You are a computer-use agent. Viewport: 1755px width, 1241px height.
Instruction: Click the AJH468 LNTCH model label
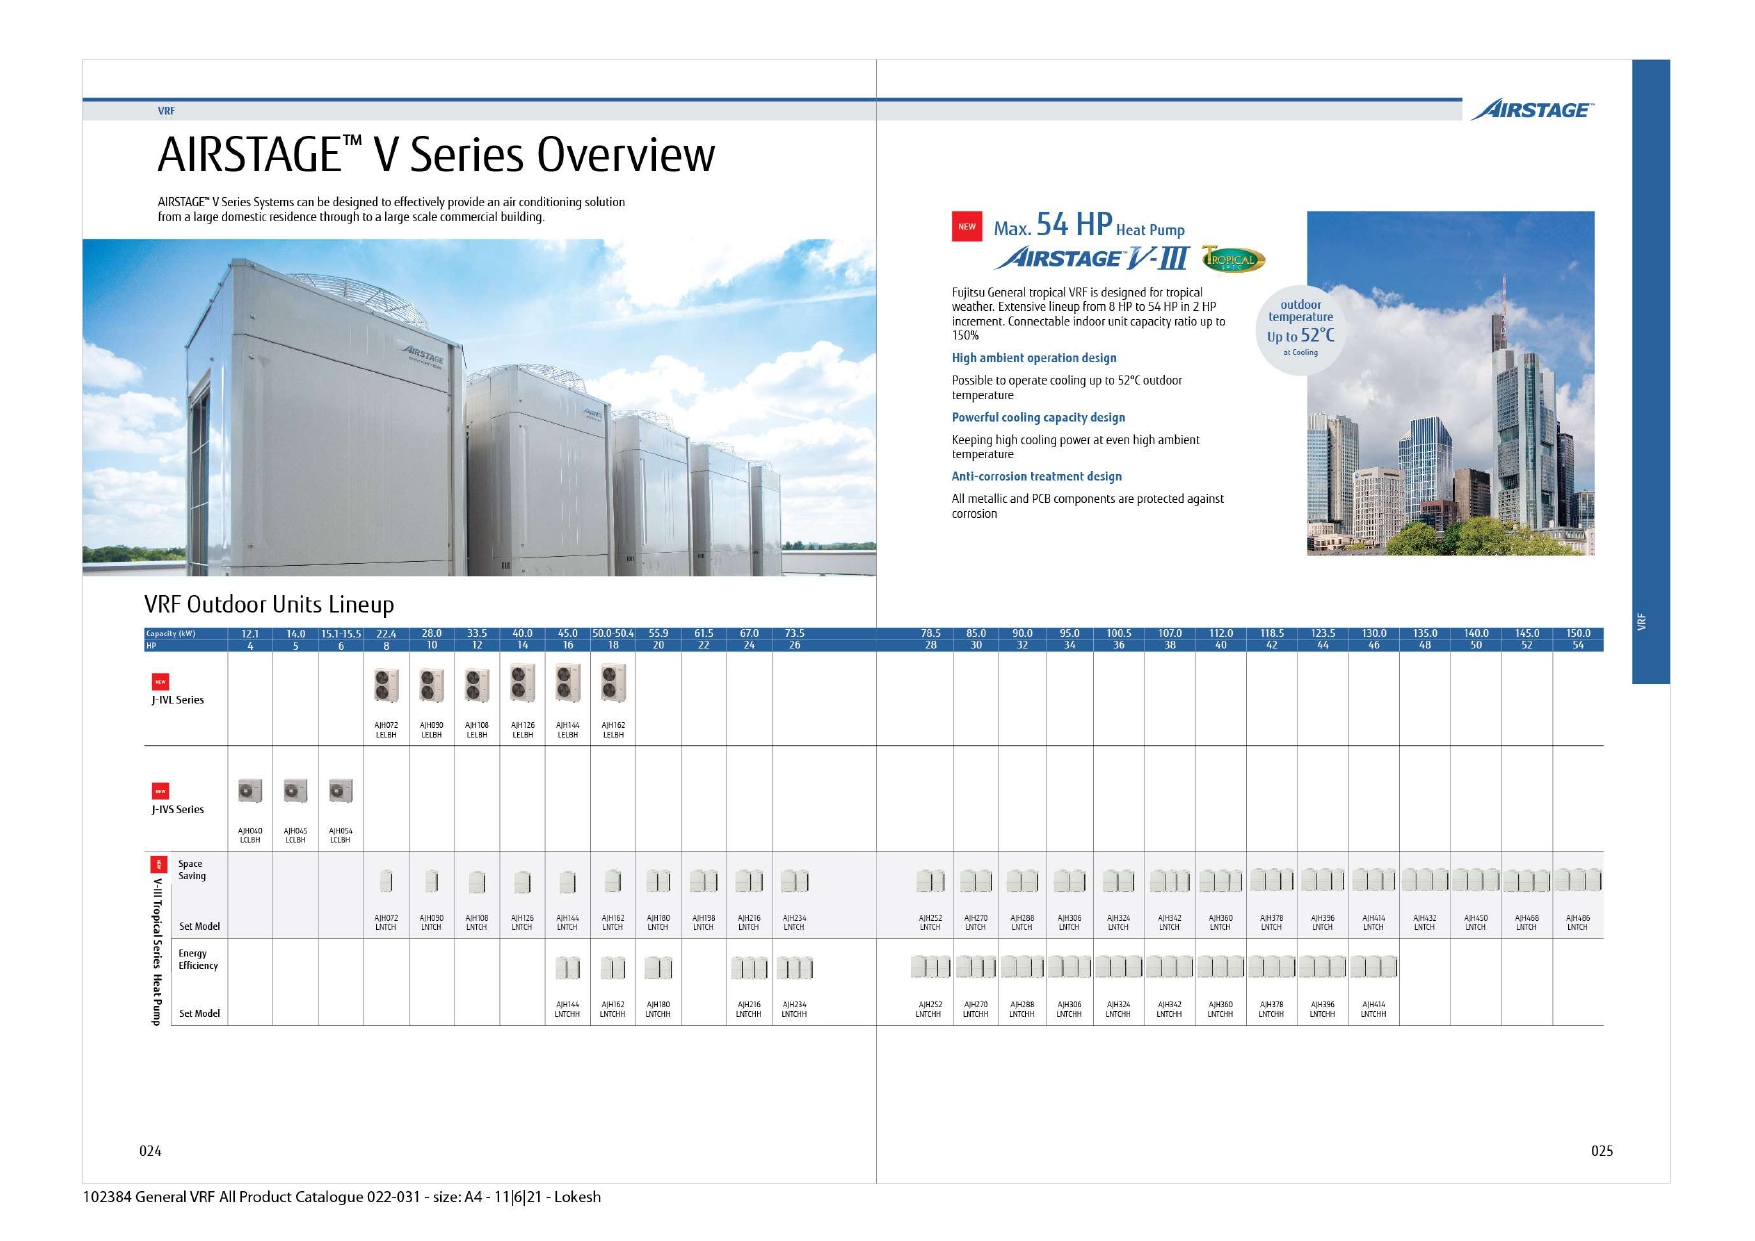[1526, 922]
